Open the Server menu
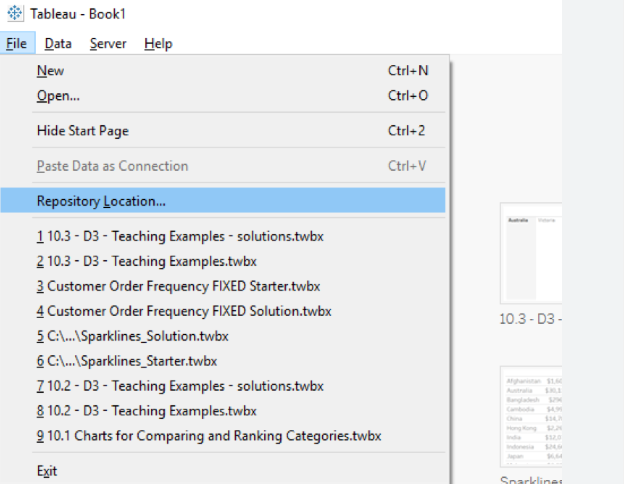 (x=108, y=43)
